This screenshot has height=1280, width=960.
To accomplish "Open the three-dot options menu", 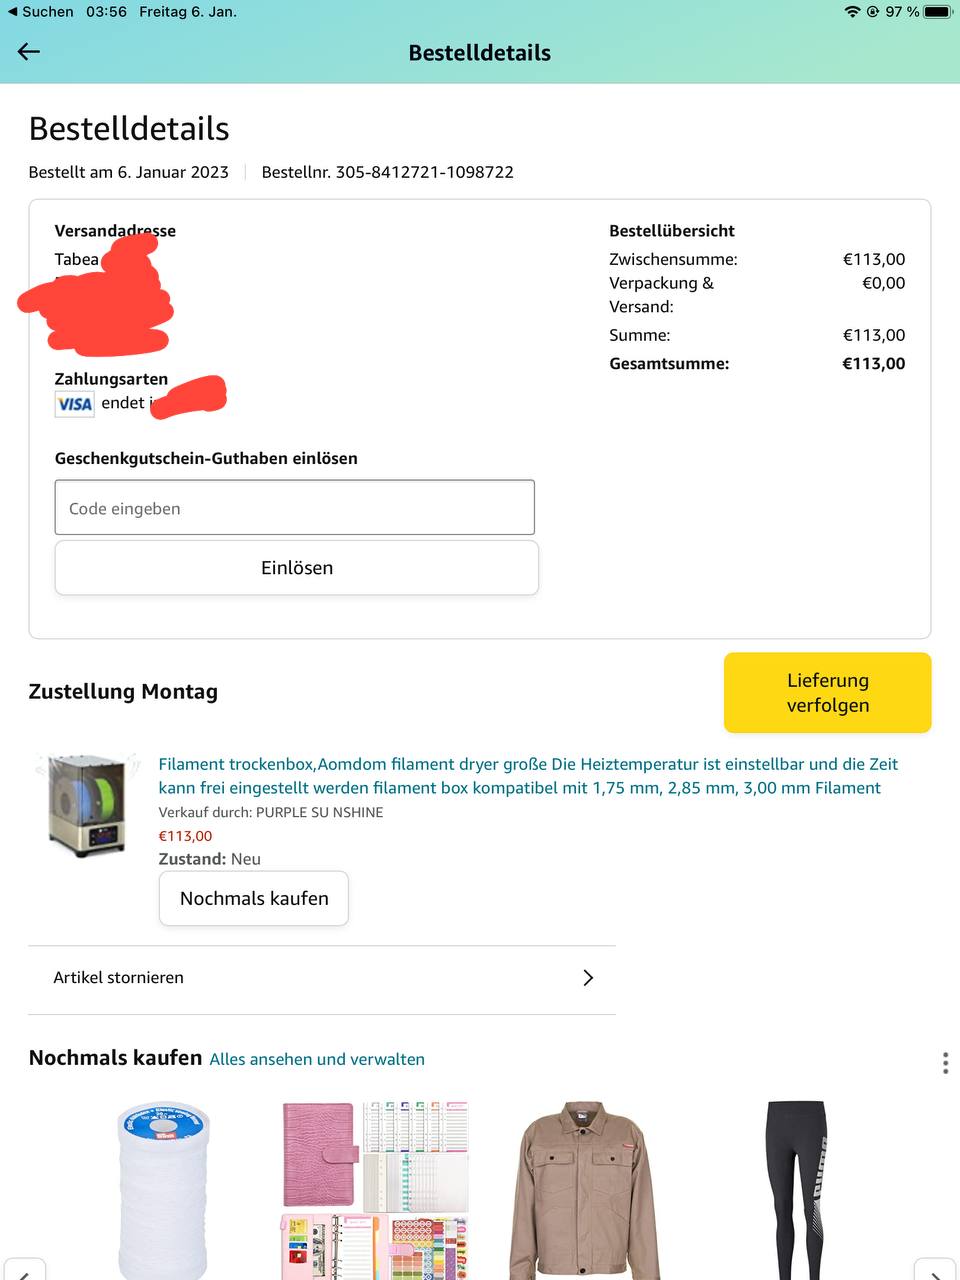I will pyautogui.click(x=945, y=1062).
